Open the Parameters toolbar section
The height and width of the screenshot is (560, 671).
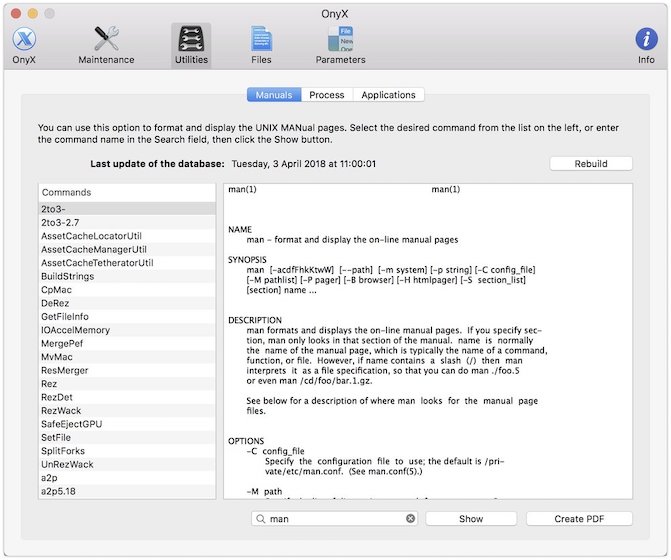pyautogui.click(x=340, y=45)
